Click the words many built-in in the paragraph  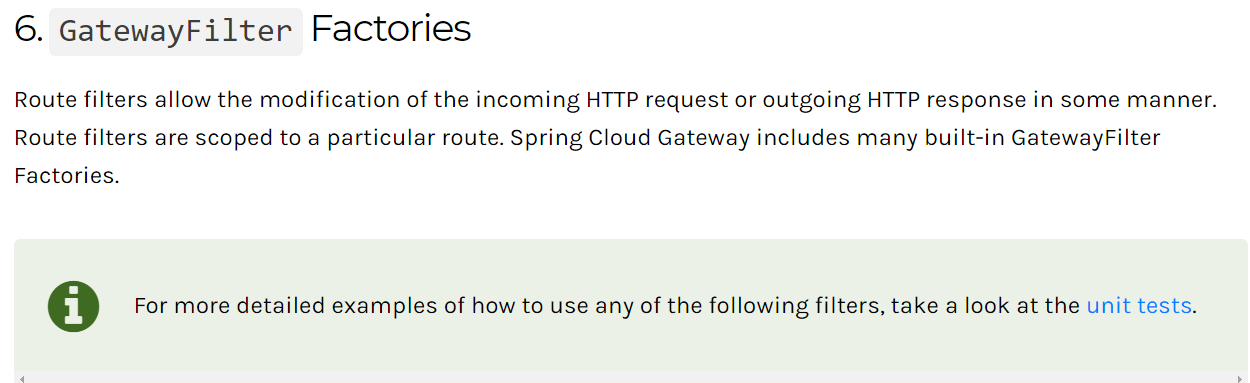pos(931,138)
